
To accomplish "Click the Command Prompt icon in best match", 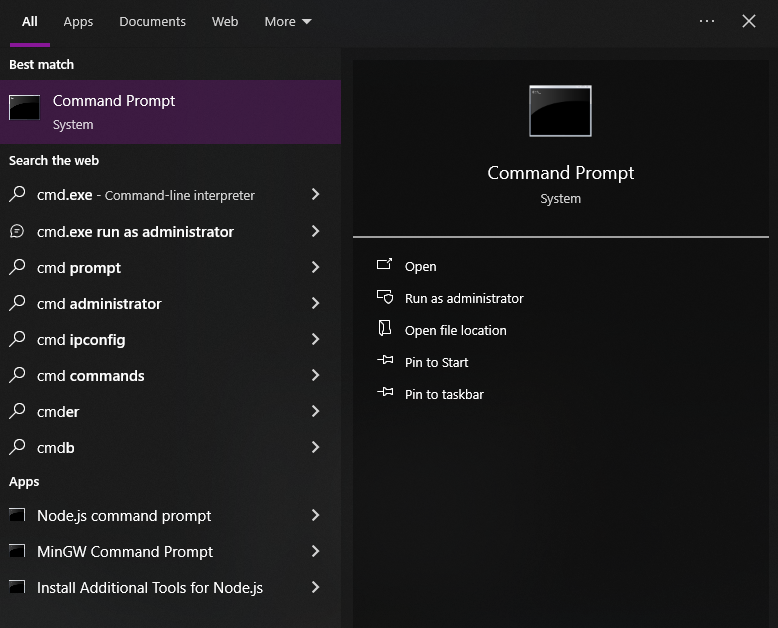I will coord(24,107).
